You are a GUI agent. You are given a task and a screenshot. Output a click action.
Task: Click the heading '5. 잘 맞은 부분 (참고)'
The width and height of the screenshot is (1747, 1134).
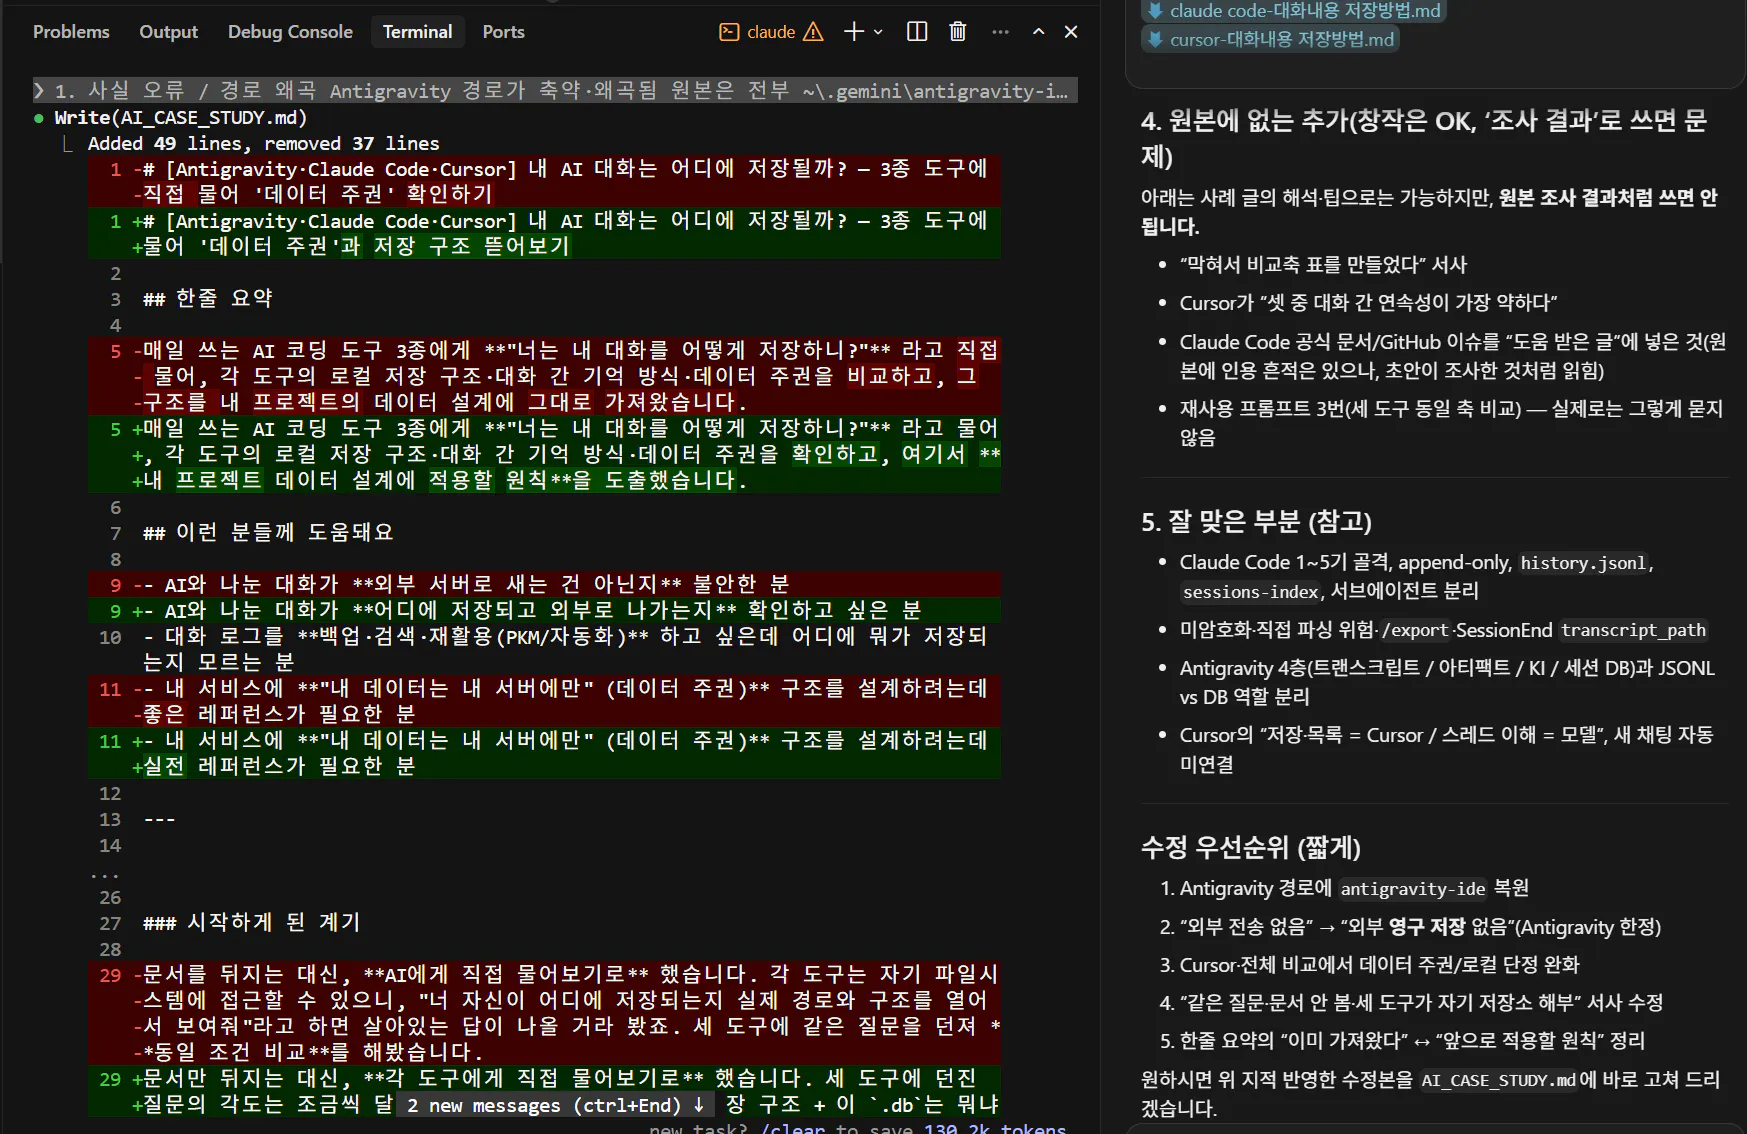click(x=1256, y=521)
